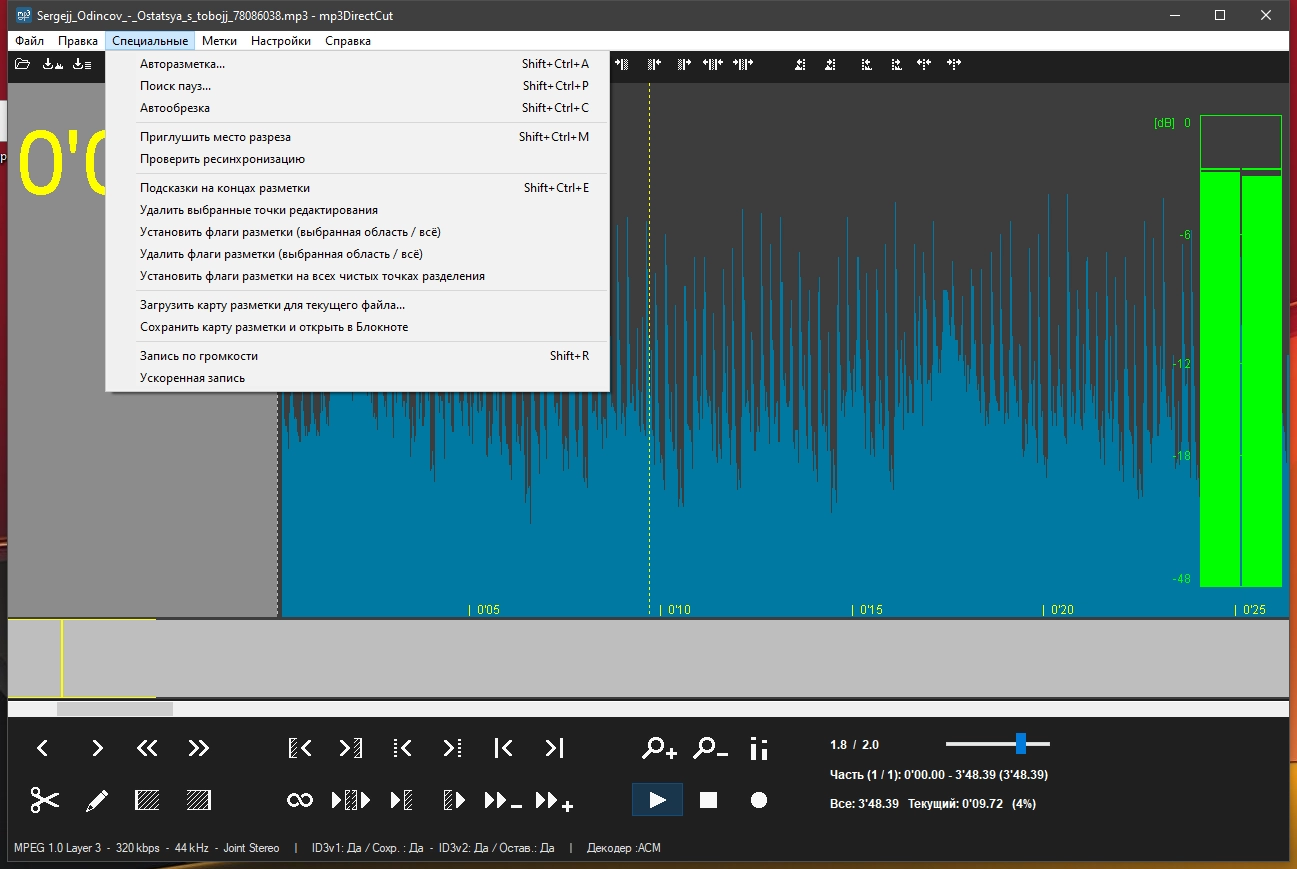Screen dimensions: 1297x869
Task: Click the fast-forward double arrow icon
Action: pos(199,748)
